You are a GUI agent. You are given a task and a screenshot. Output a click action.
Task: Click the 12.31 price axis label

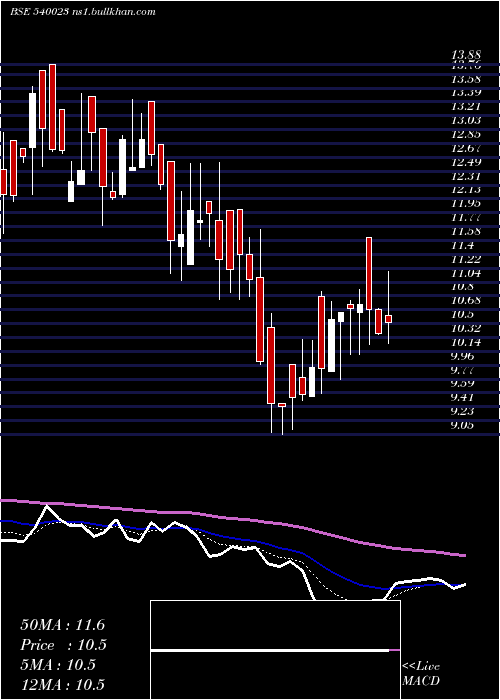466,176
